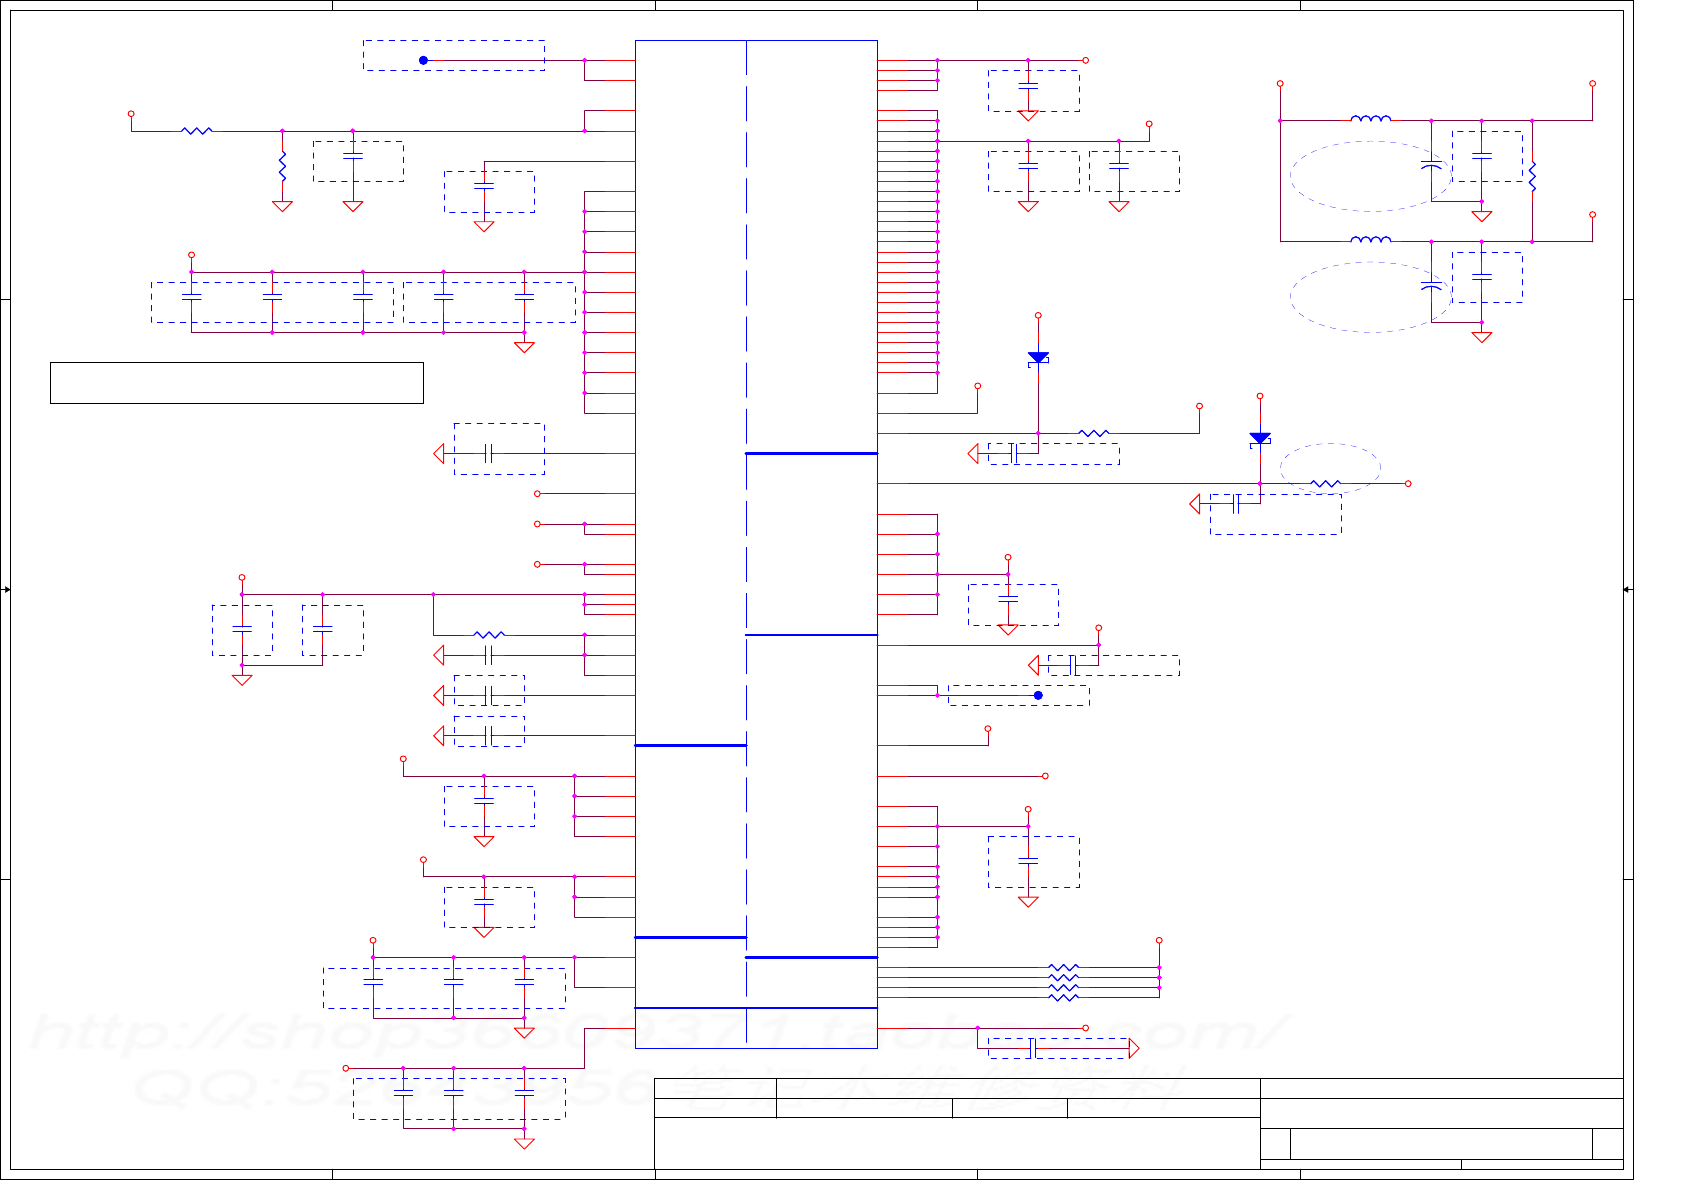Click the solid blue dot in the dashed box right of the IC
1684x1180 pixels.
pyautogui.click(x=1038, y=695)
